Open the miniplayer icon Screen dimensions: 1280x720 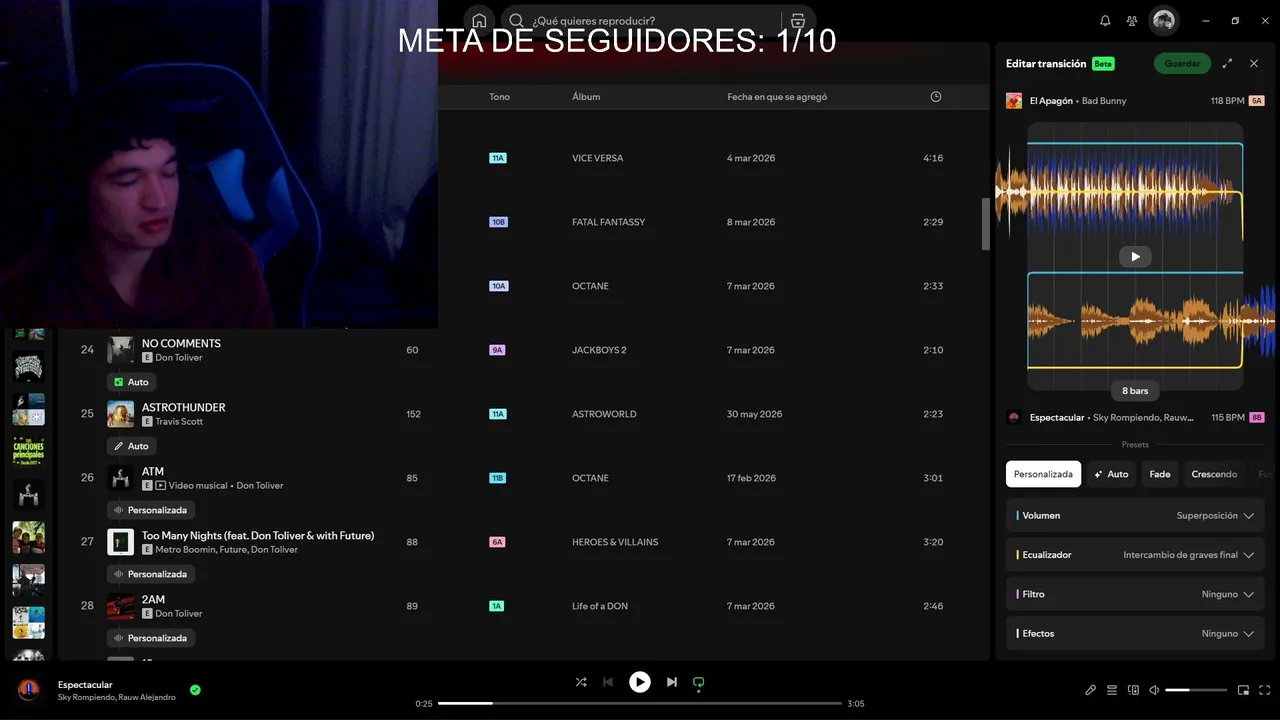coord(1244,690)
